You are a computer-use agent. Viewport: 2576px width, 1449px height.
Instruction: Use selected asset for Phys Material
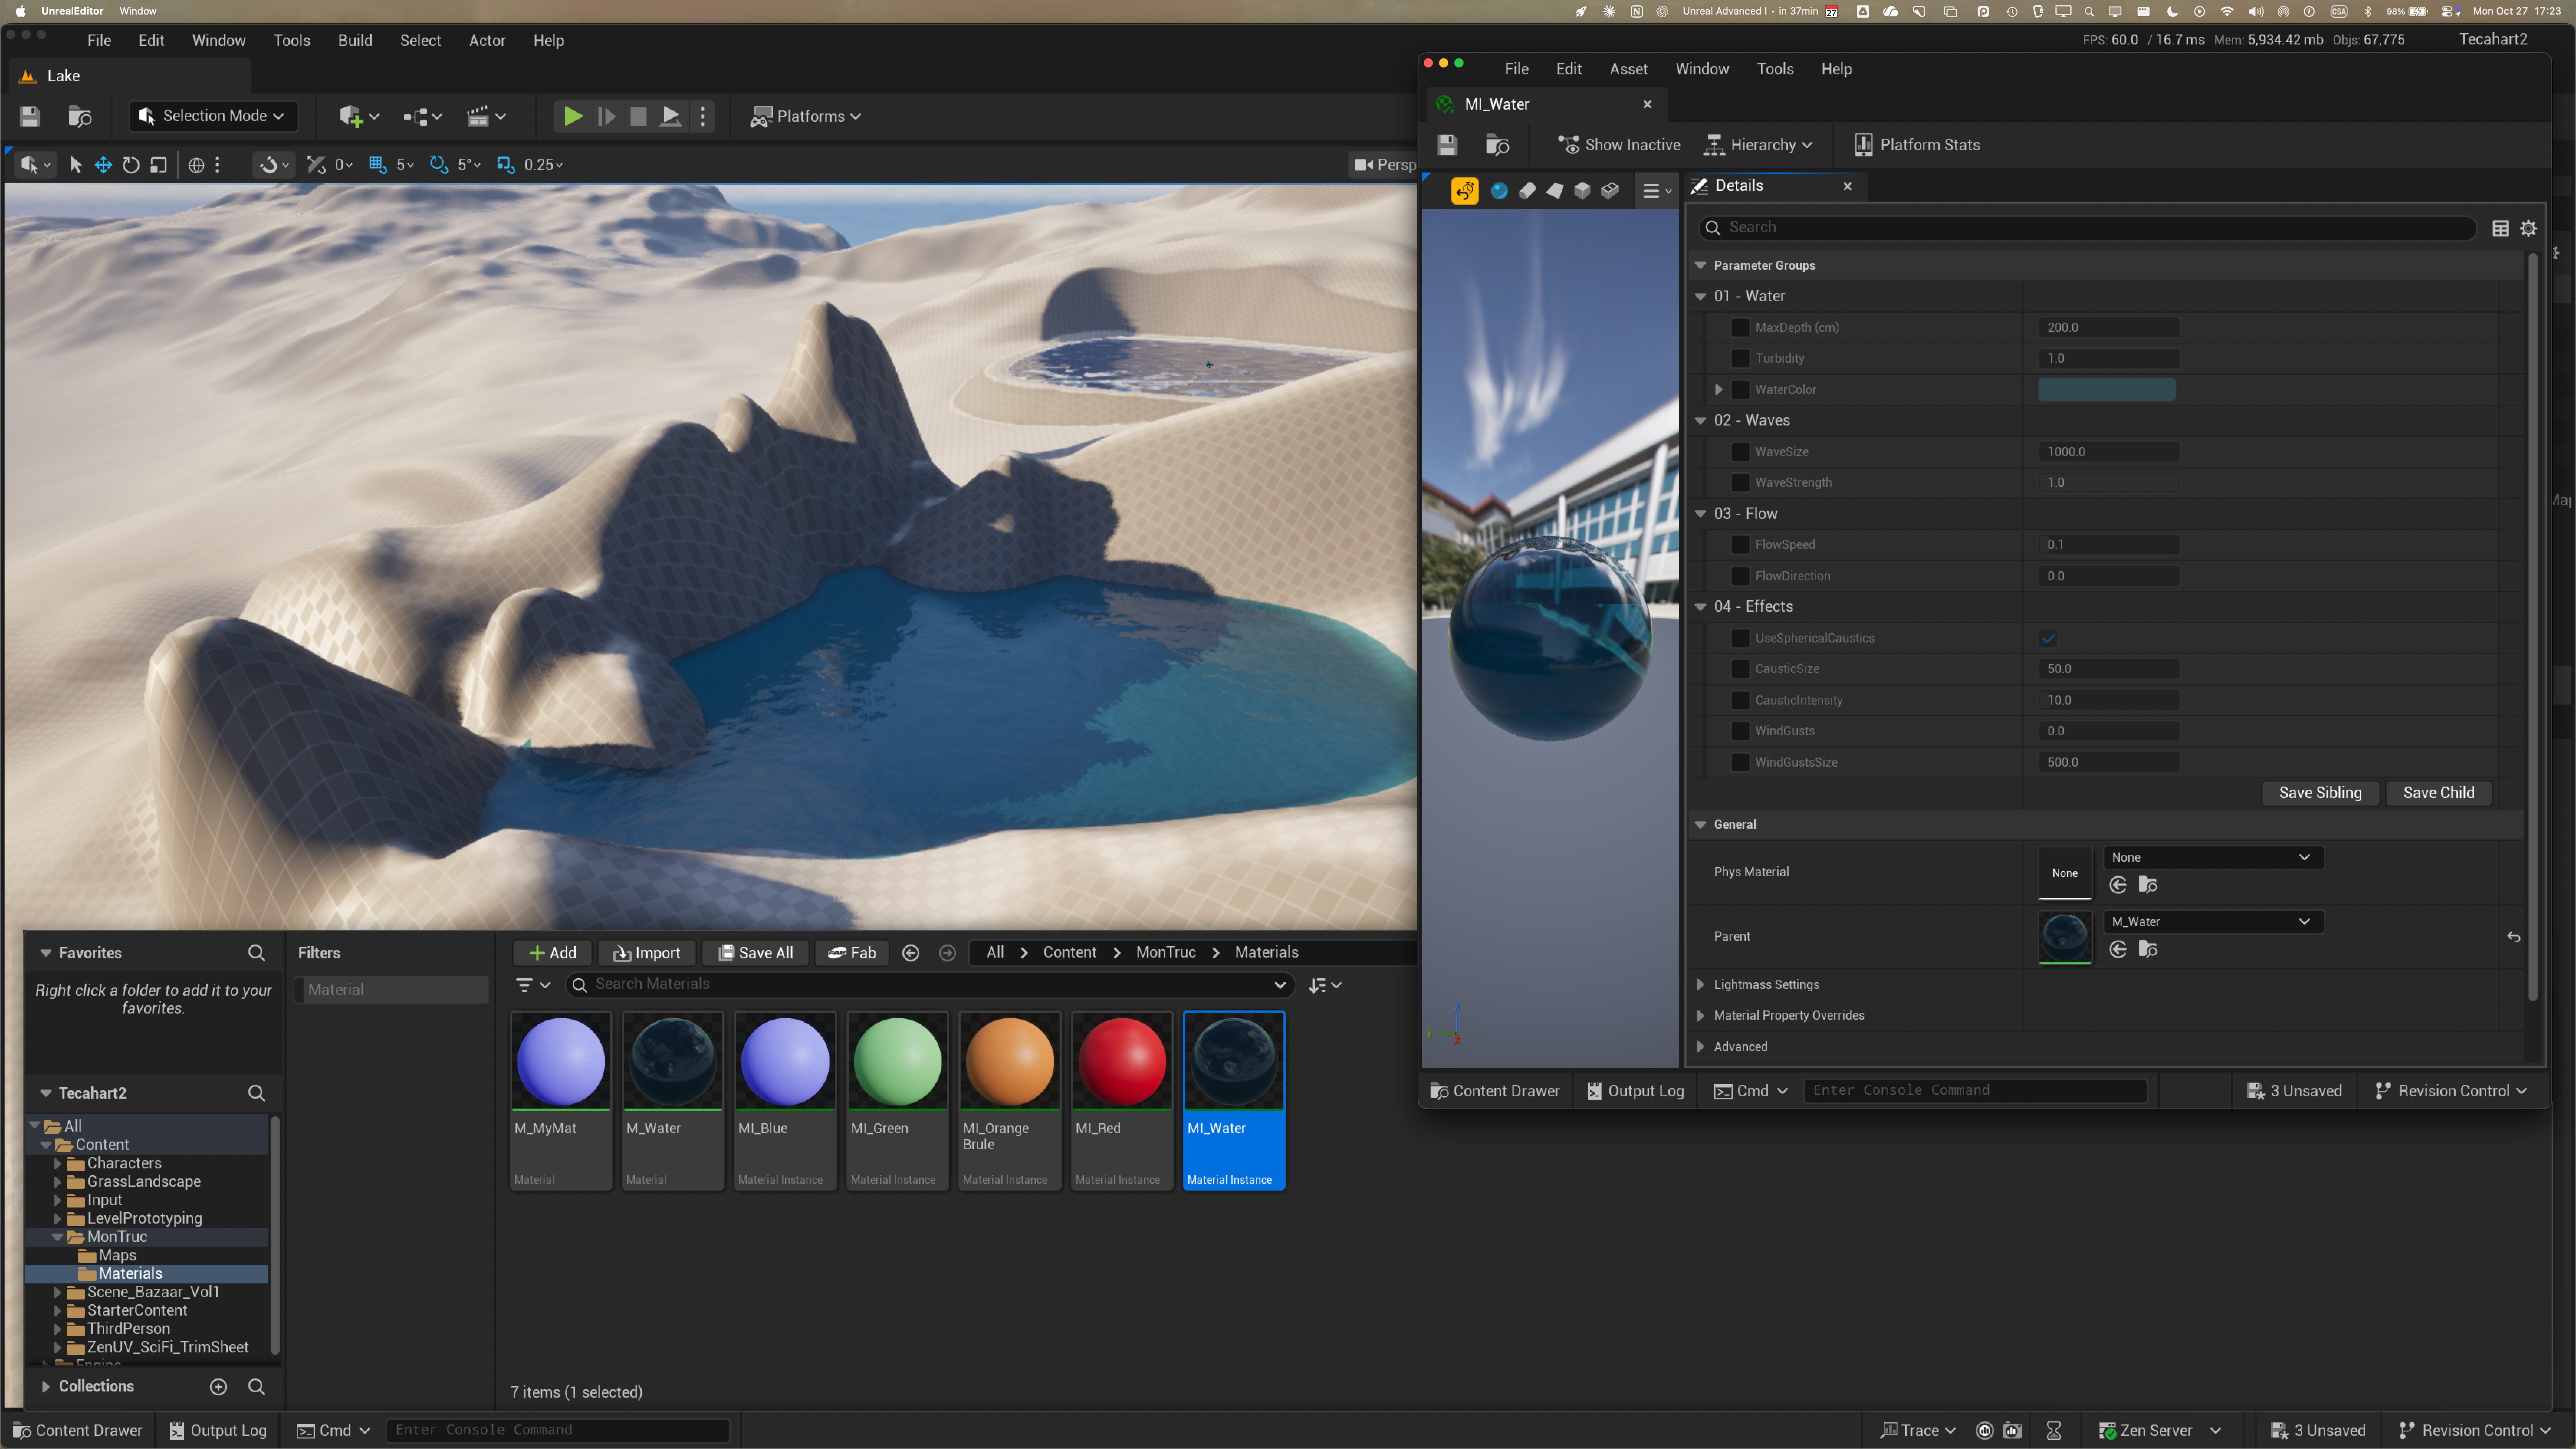(2118, 885)
